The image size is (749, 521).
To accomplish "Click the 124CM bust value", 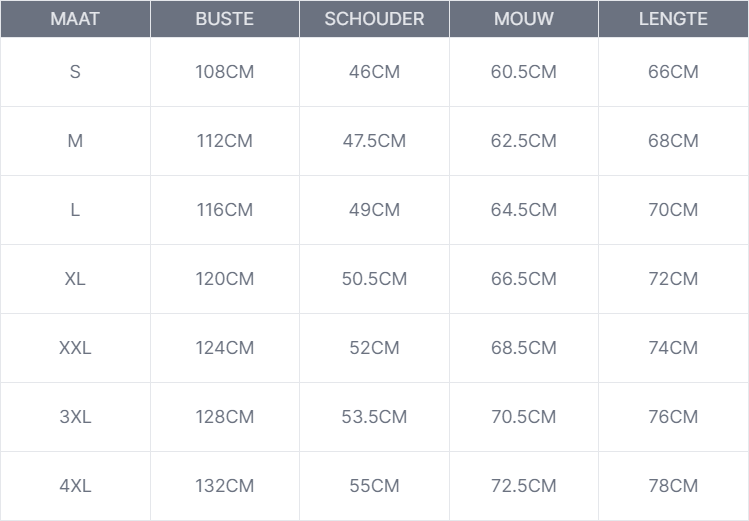I will point(224,348).
